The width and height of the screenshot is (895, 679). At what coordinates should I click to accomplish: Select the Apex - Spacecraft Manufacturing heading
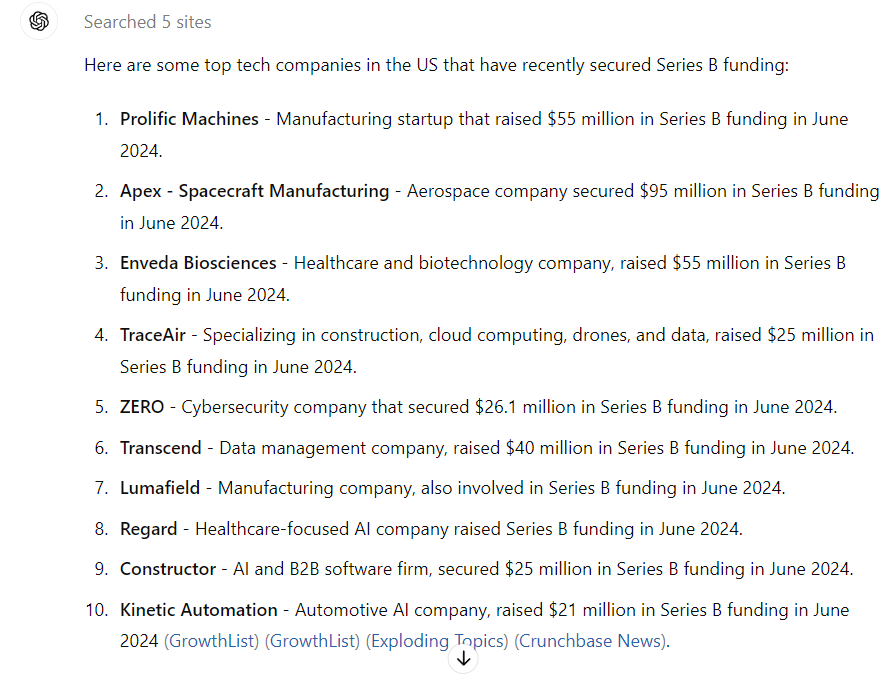[254, 191]
